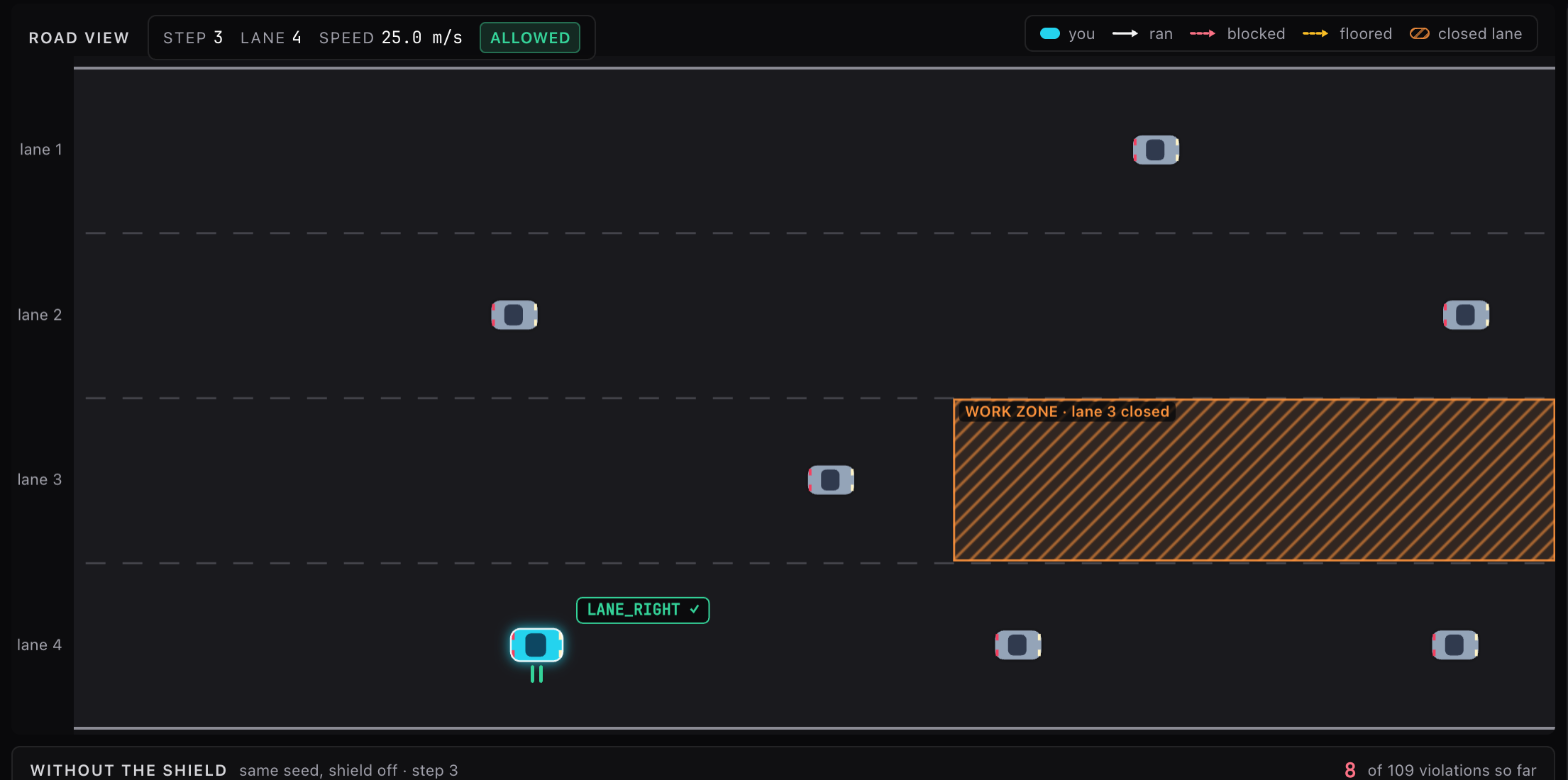This screenshot has width=1568, height=780.
Task: Click the green ALLOWED status badge
Action: point(530,38)
